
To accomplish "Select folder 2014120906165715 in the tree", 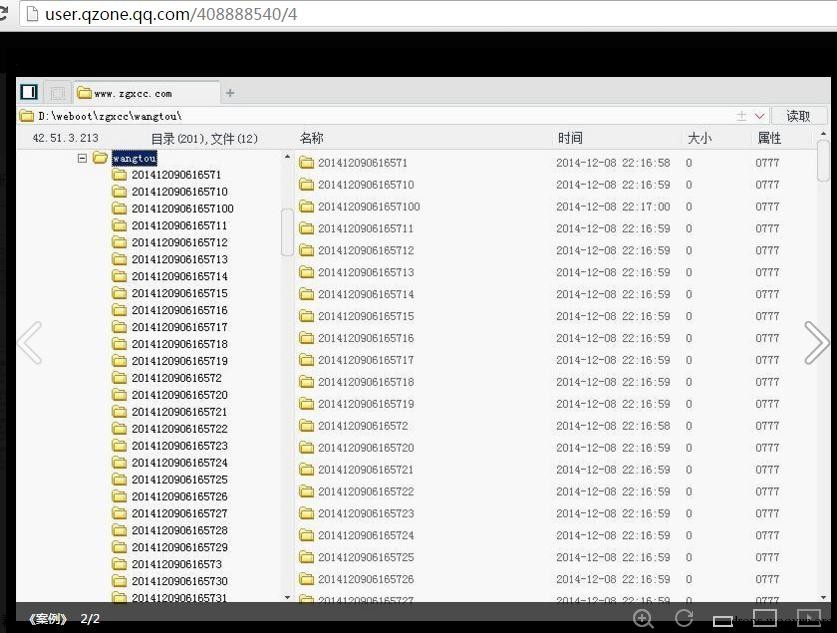I will [170, 293].
